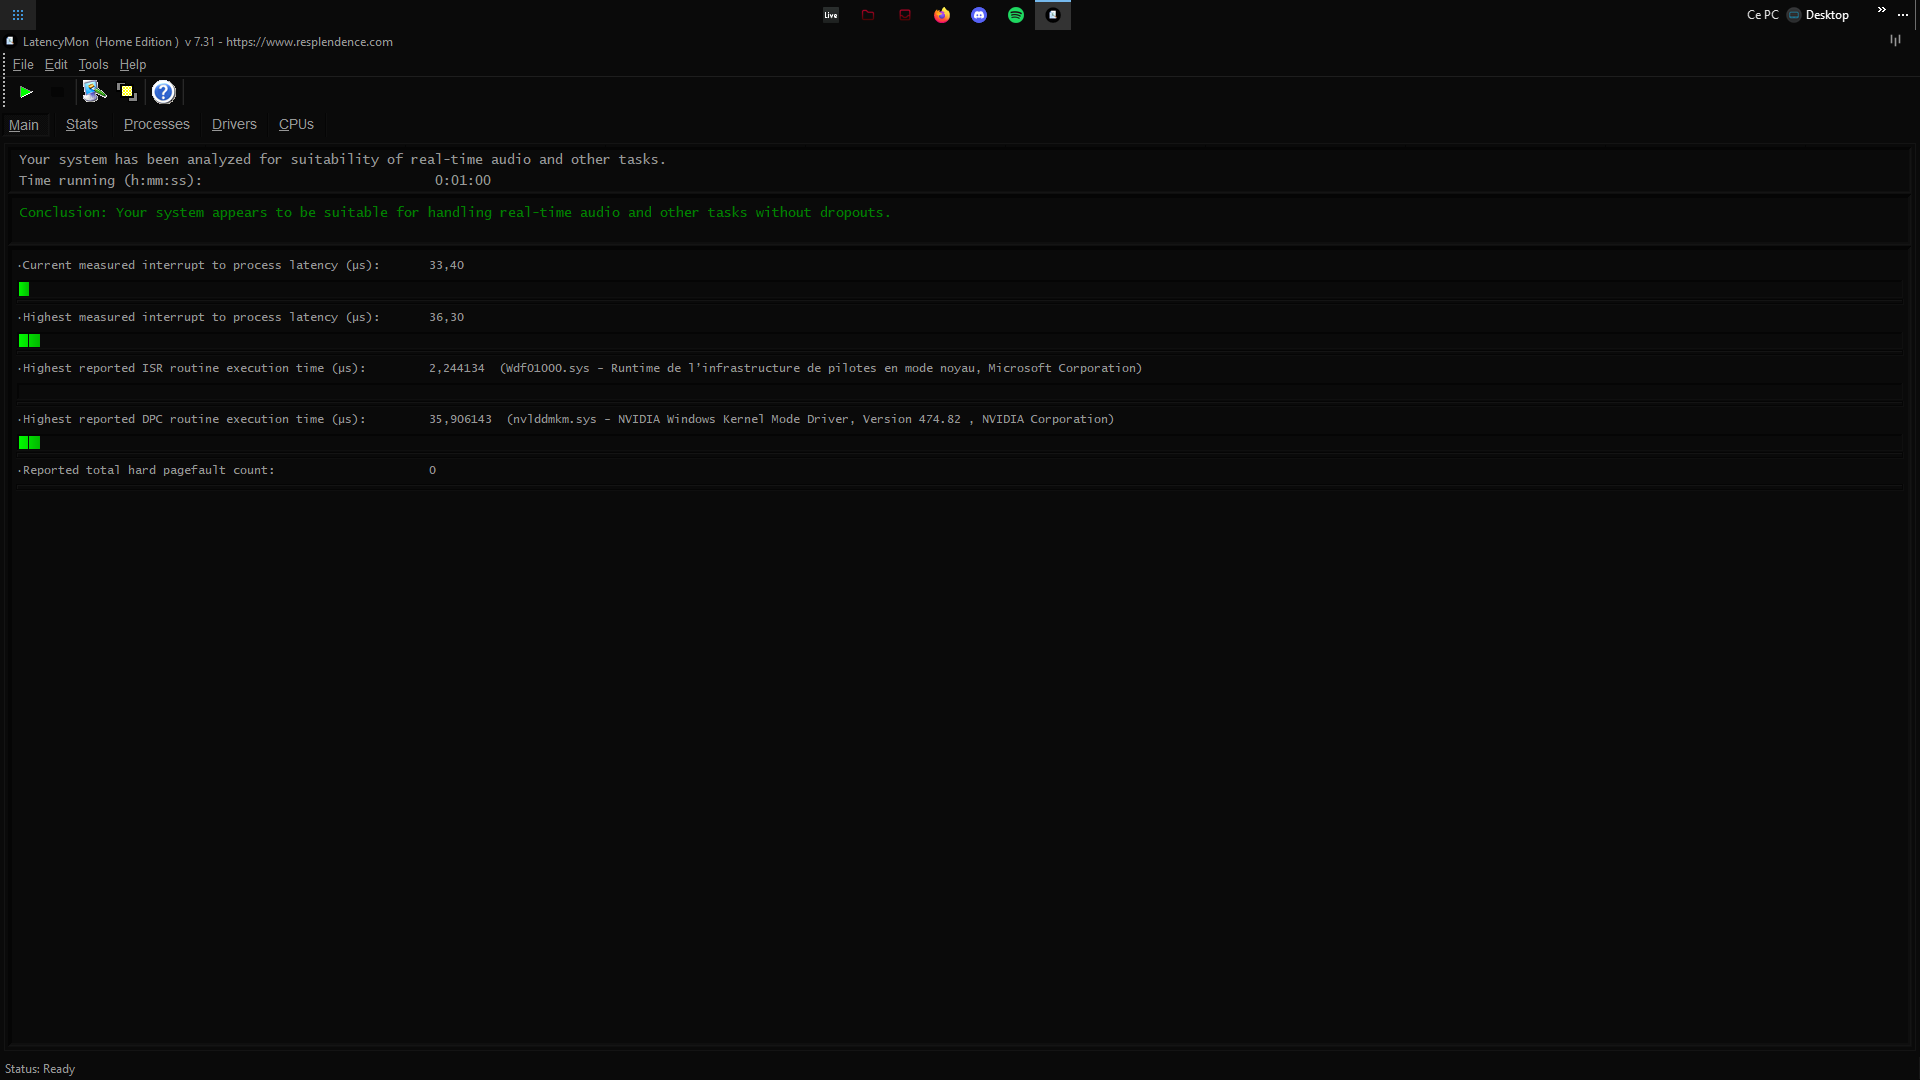Screen dimensions: 1920x1080
Task: Open the dotted grid start button
Action: coord(18,15)
